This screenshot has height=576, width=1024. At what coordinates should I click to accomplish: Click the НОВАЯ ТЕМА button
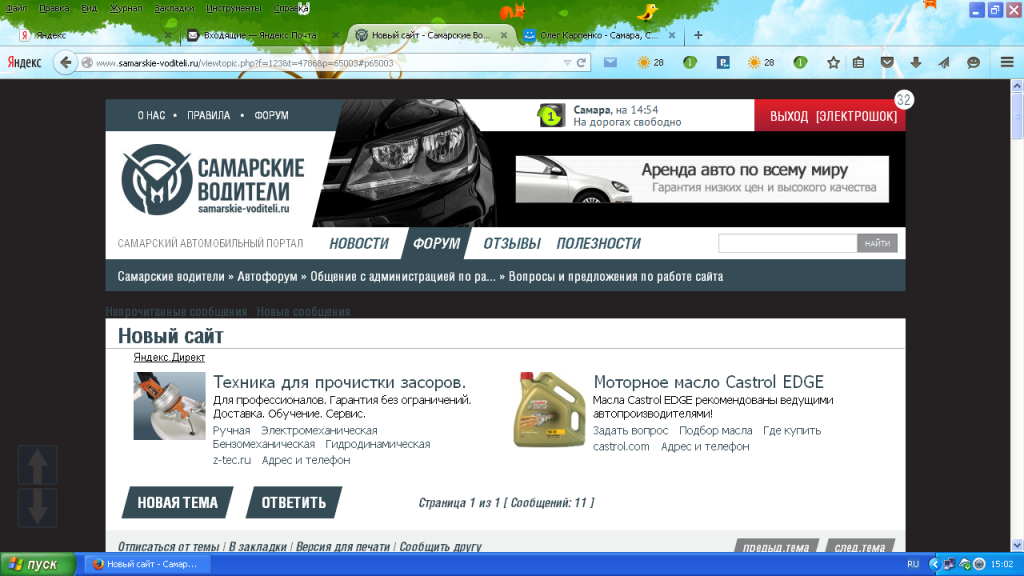(178, 503)
